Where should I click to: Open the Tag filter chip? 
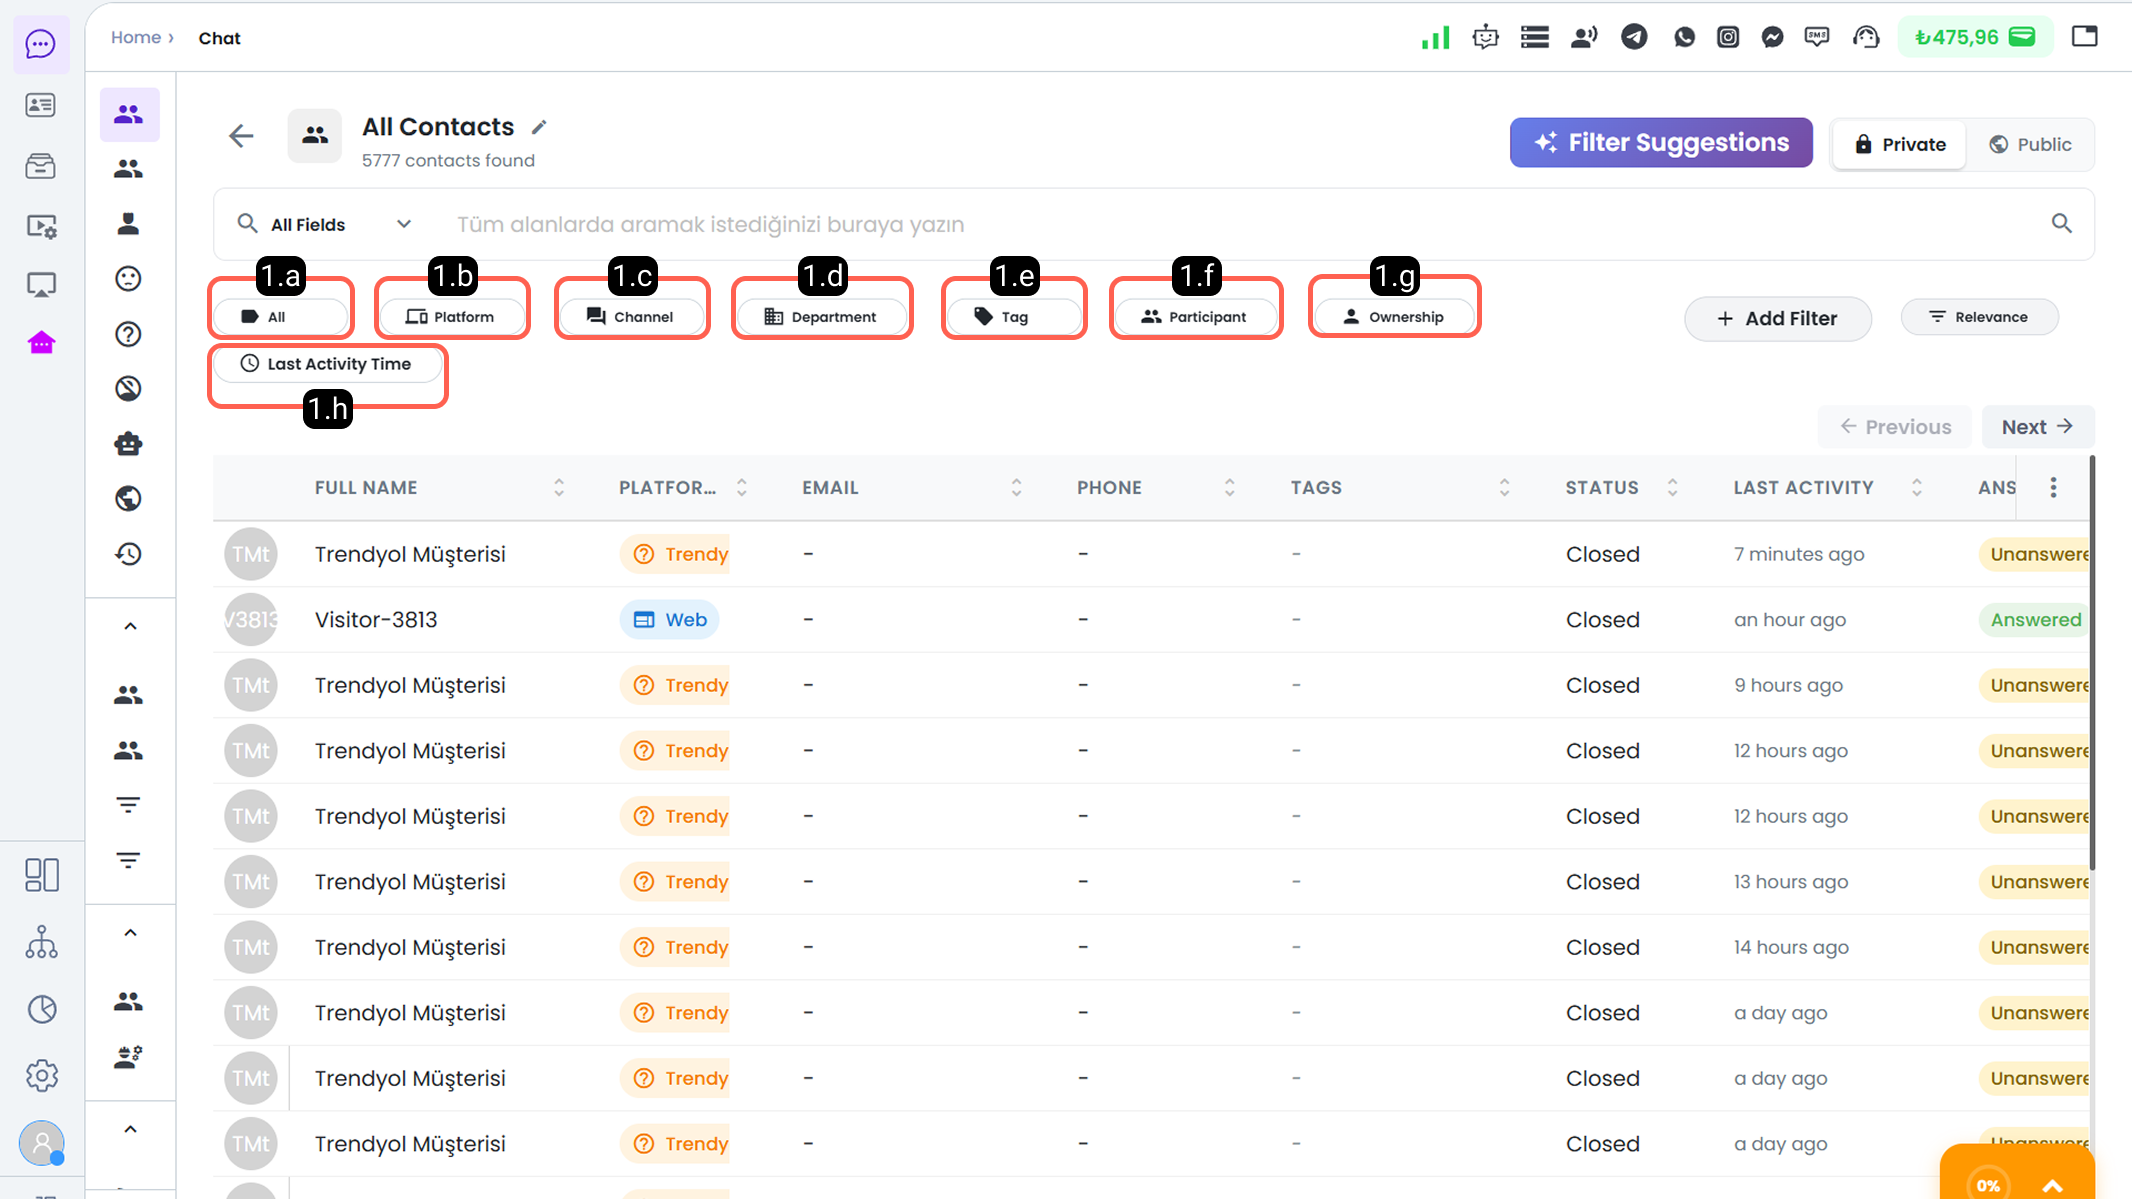click(x=1014, y=317)
